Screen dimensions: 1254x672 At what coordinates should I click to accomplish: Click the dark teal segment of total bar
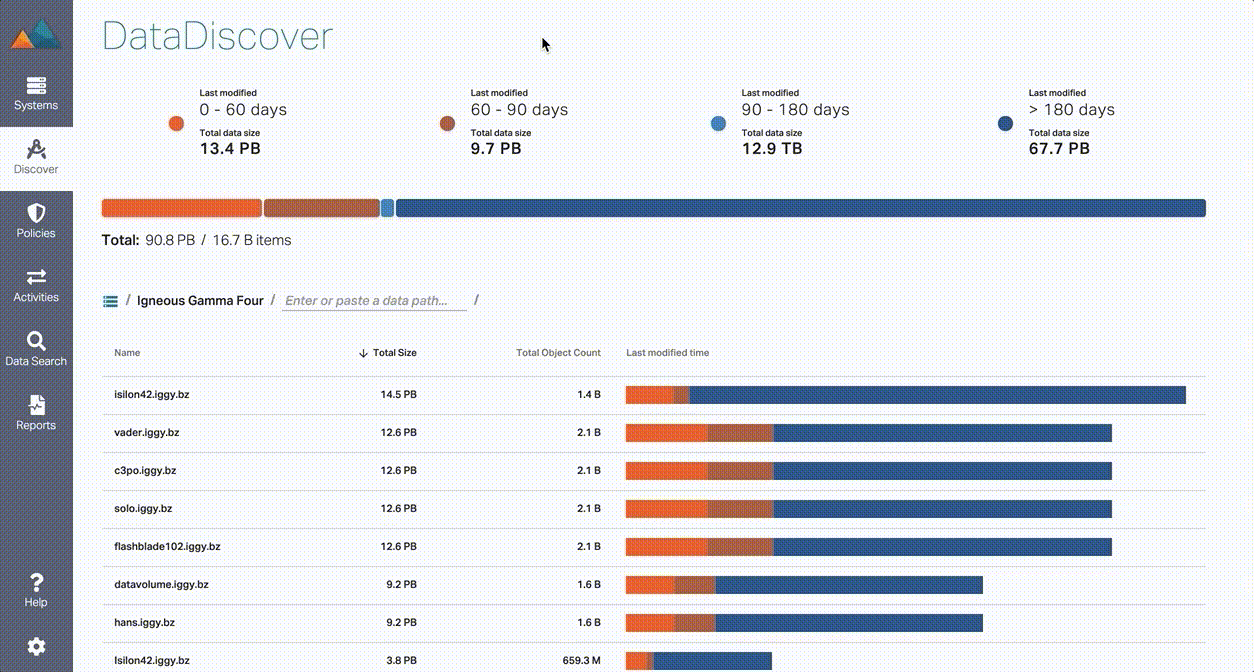[x=800, y=208]
